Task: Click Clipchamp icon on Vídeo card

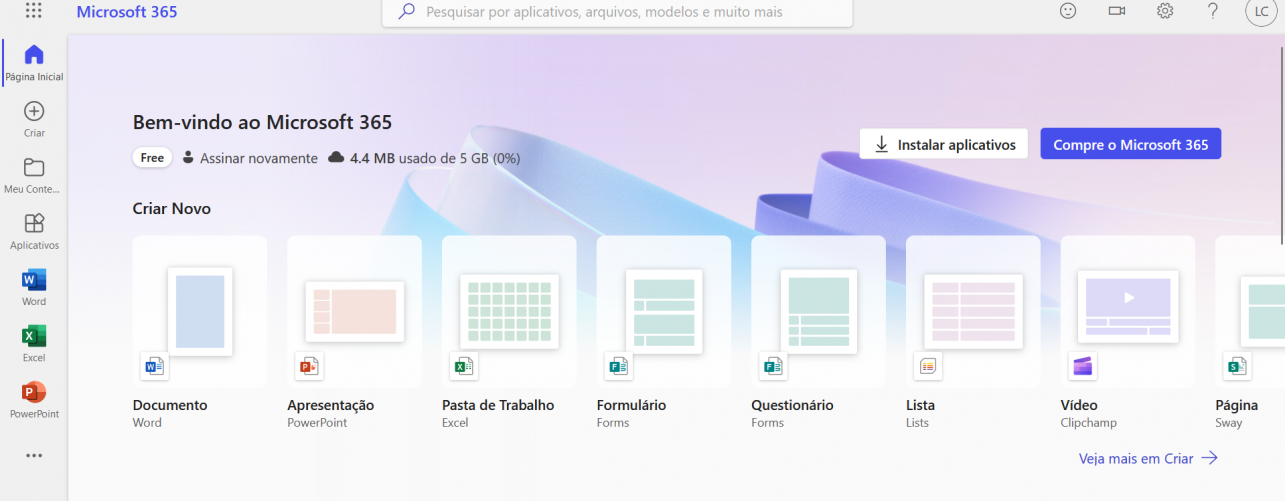Action: pos(1082,367)
